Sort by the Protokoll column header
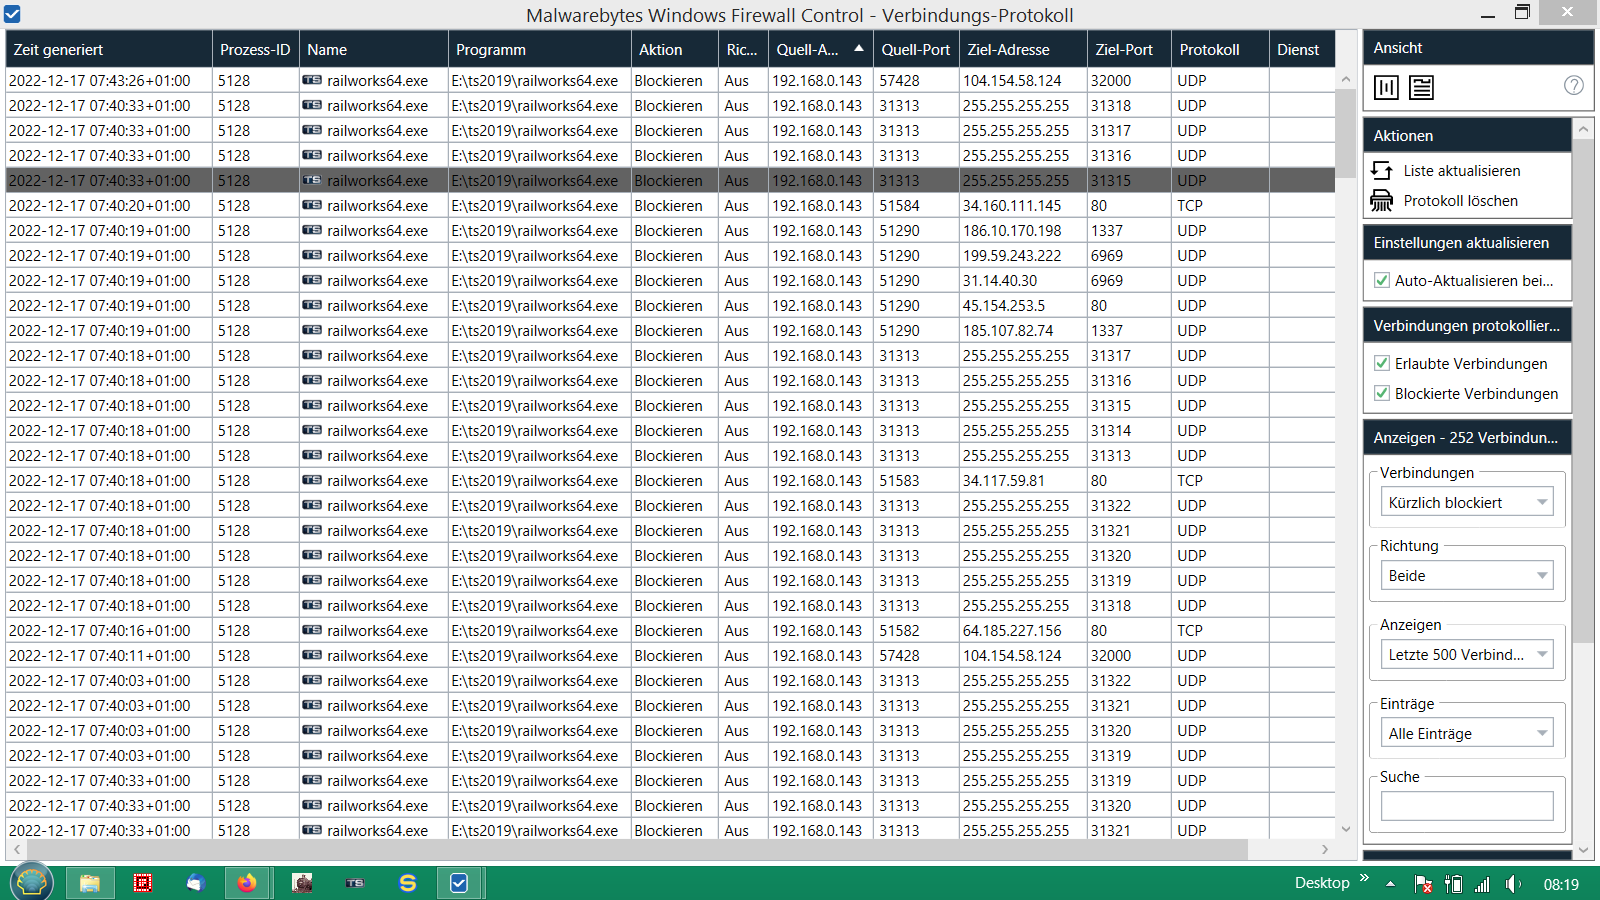Image resolution: width=1600 pixels, height=900 pixels. point(1220,49)
